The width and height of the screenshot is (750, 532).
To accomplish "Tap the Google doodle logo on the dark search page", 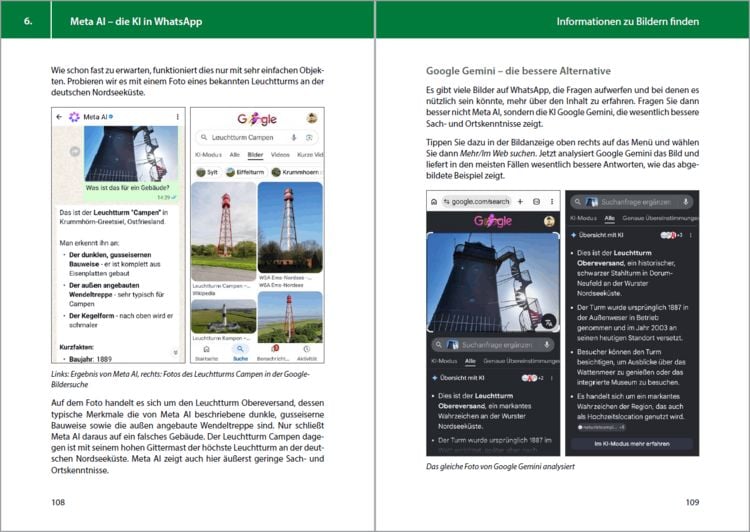I will coord(493,221).
